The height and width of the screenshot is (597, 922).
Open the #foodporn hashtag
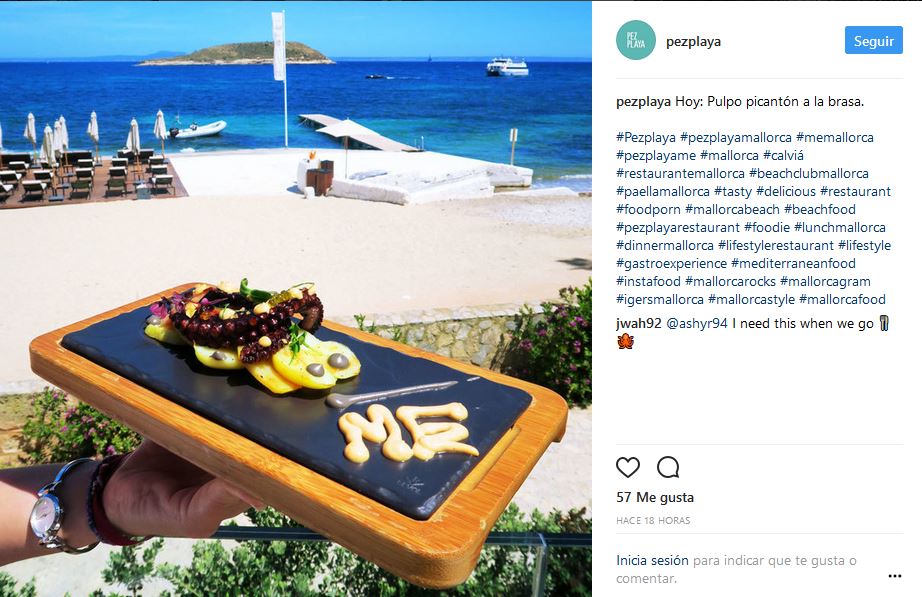tap(648, 209)
